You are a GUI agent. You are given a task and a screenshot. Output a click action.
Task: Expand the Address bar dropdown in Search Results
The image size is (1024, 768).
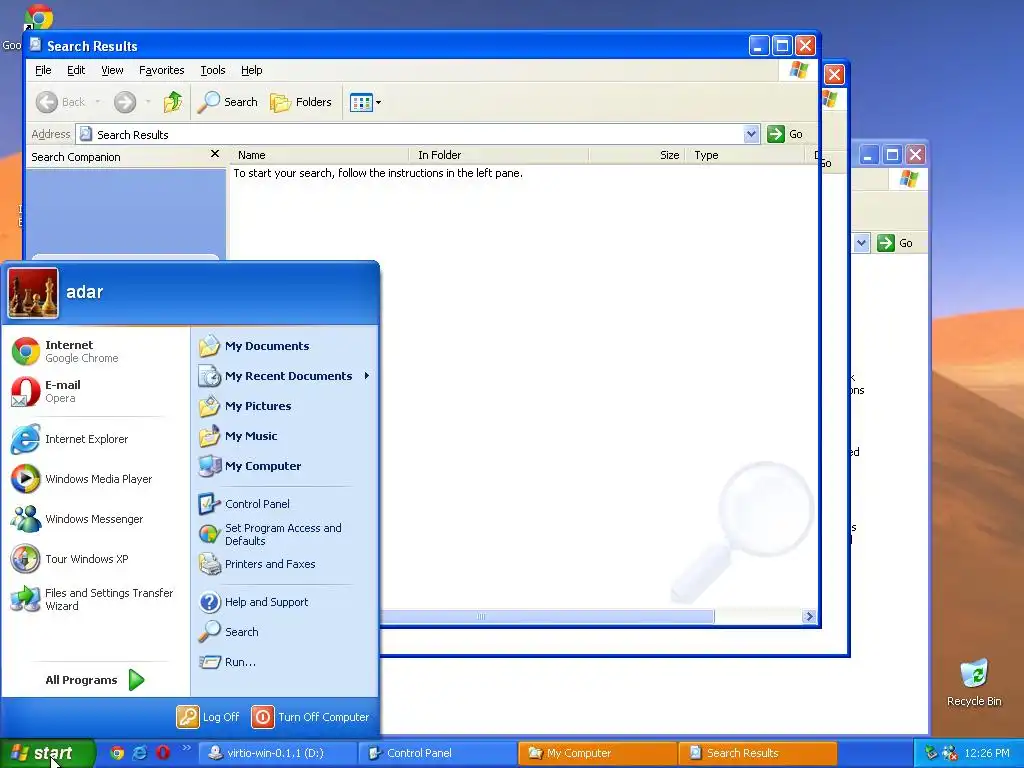click(751, 134)
